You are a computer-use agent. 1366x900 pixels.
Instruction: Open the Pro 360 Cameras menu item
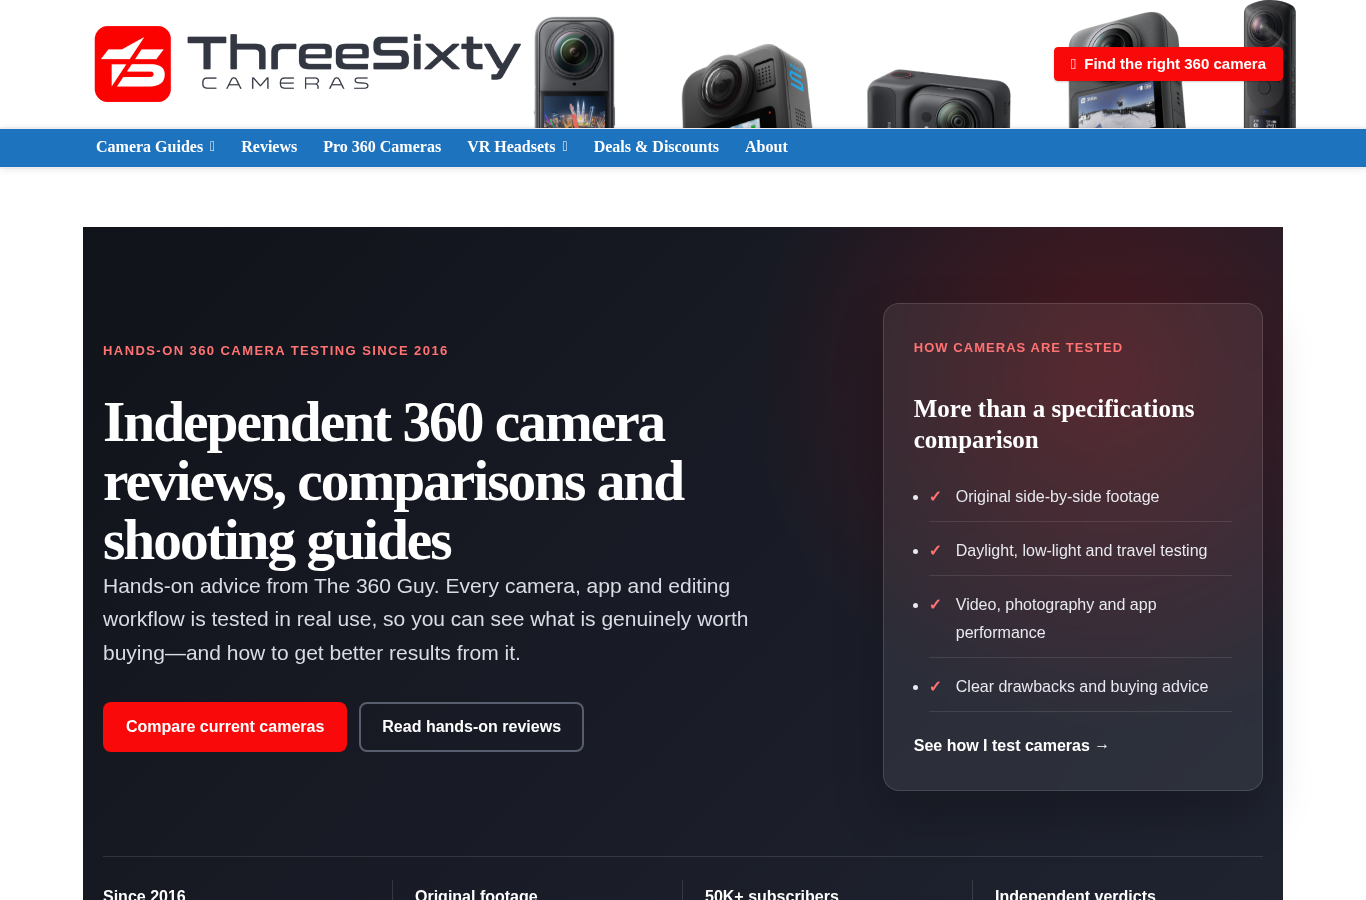(x=382, y=147)
